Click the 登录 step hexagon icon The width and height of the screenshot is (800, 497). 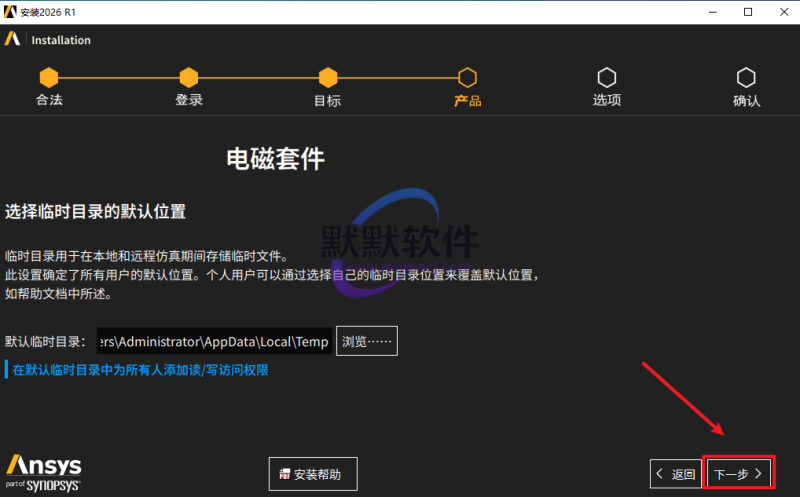pos(188,77)
